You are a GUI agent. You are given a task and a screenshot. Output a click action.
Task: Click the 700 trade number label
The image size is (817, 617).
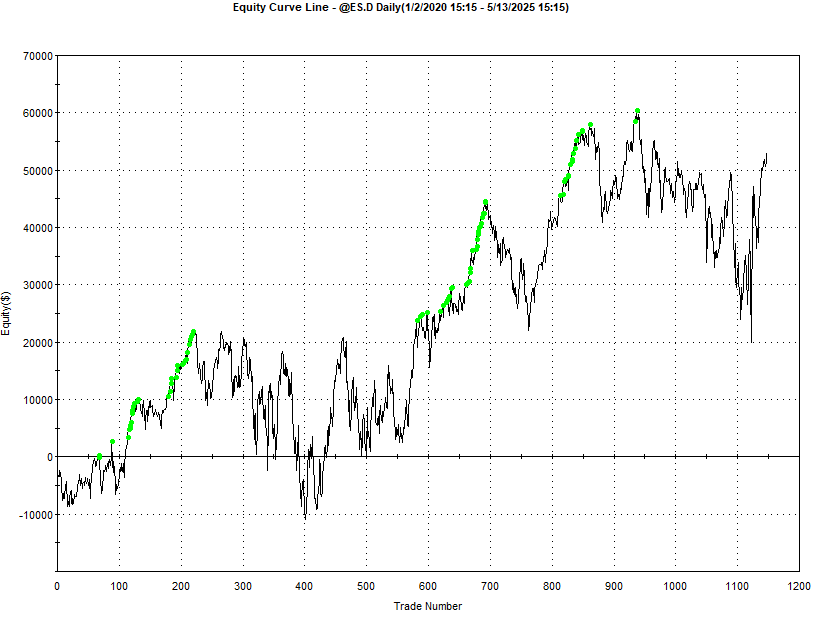490,586
